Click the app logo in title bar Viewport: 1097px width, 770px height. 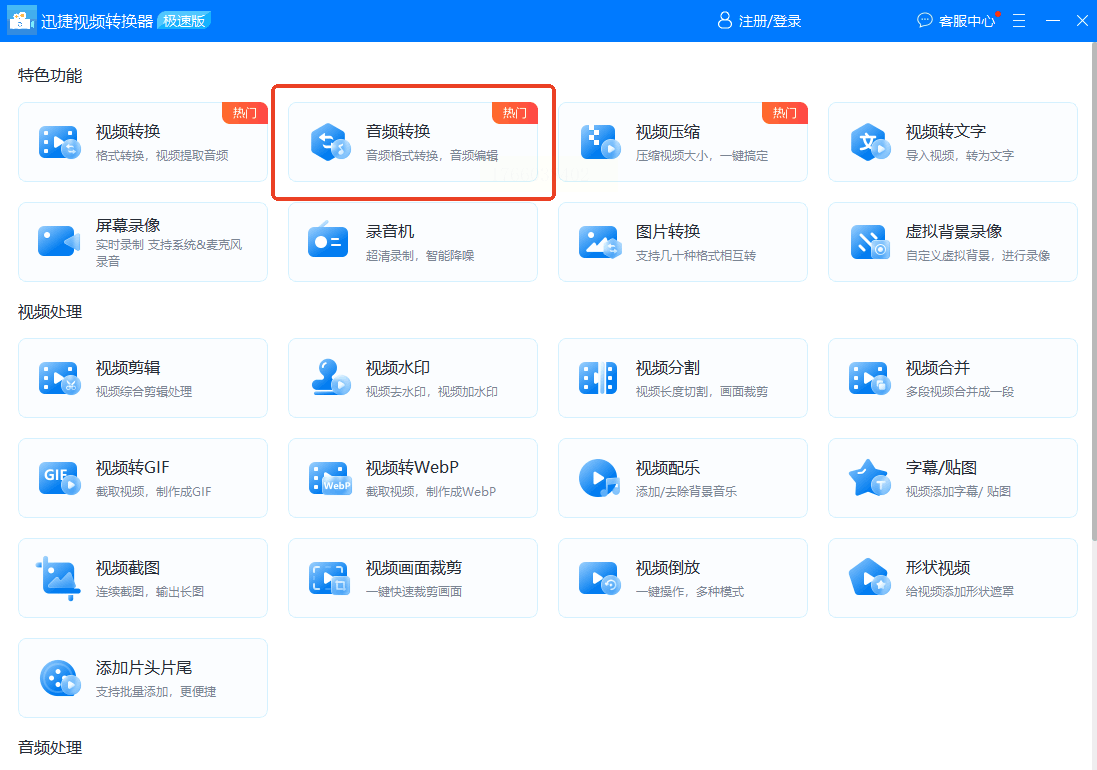click(x=21, y=20)
